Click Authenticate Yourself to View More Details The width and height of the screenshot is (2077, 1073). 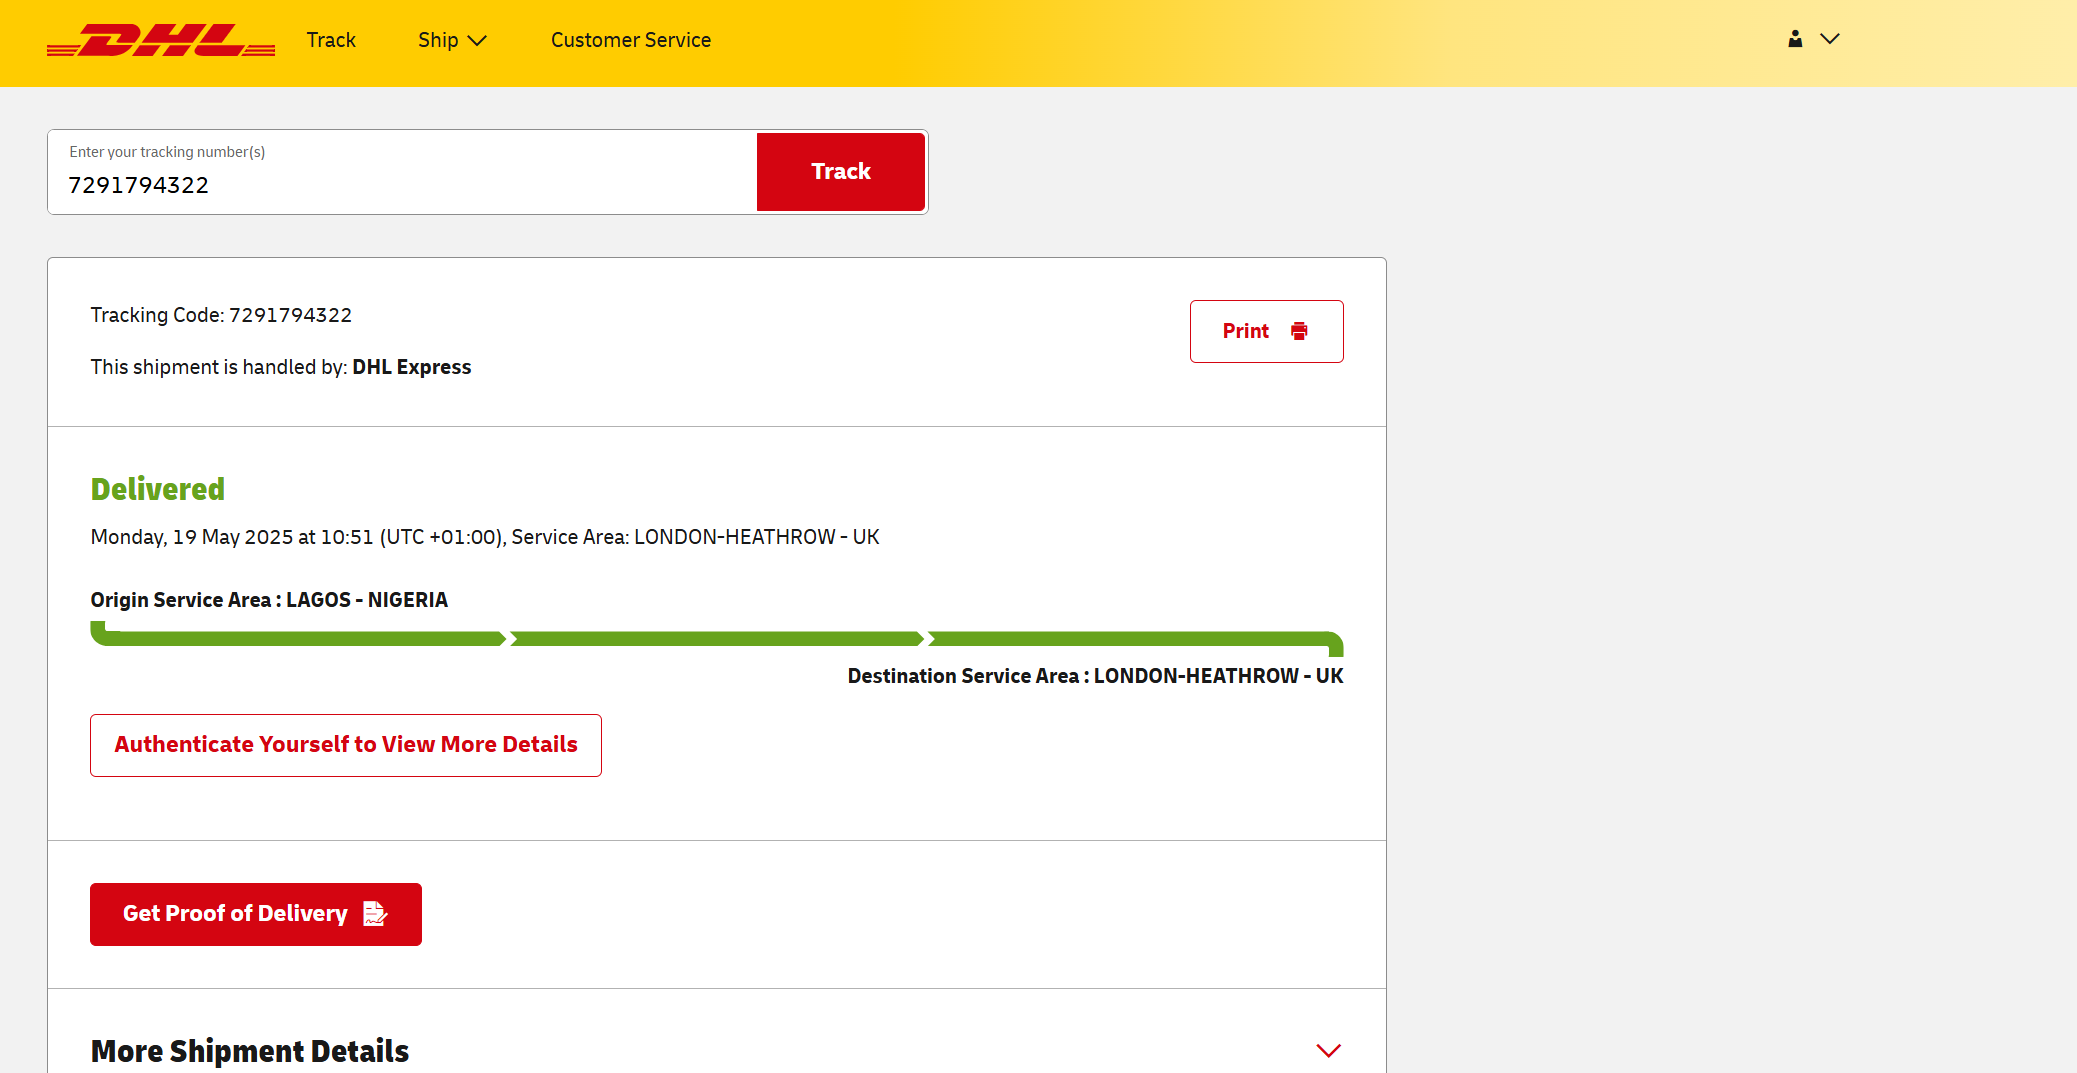346,745
